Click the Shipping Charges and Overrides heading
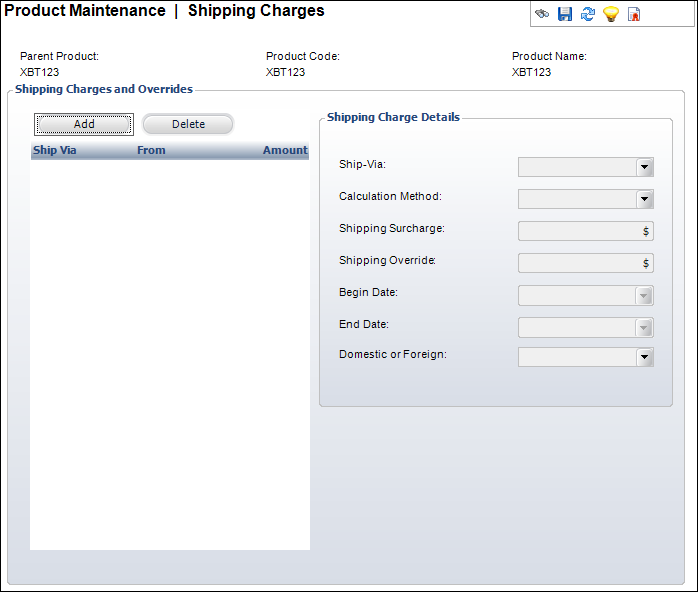This screenshot has height=592, width=698. [104, 89]
